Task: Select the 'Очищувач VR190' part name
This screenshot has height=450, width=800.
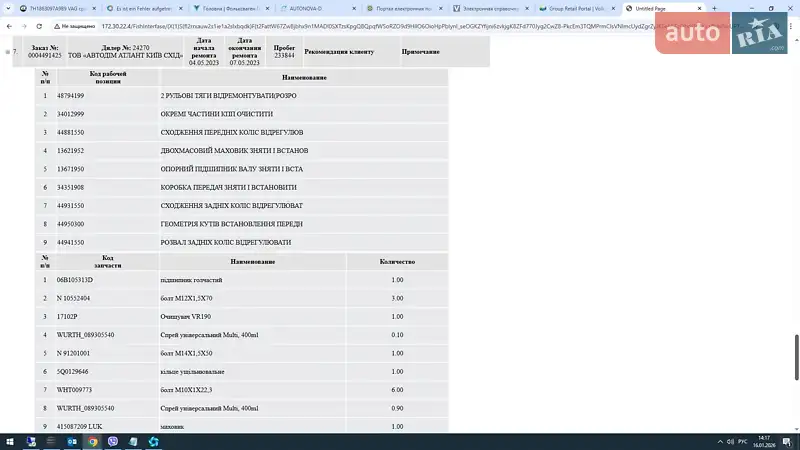Action: coord(186,317)
